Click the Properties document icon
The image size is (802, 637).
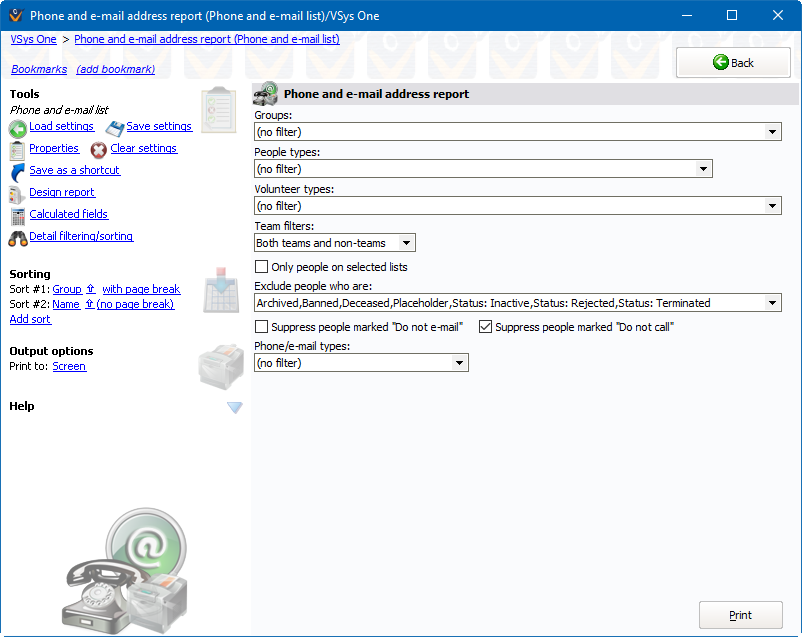[17, 150]
